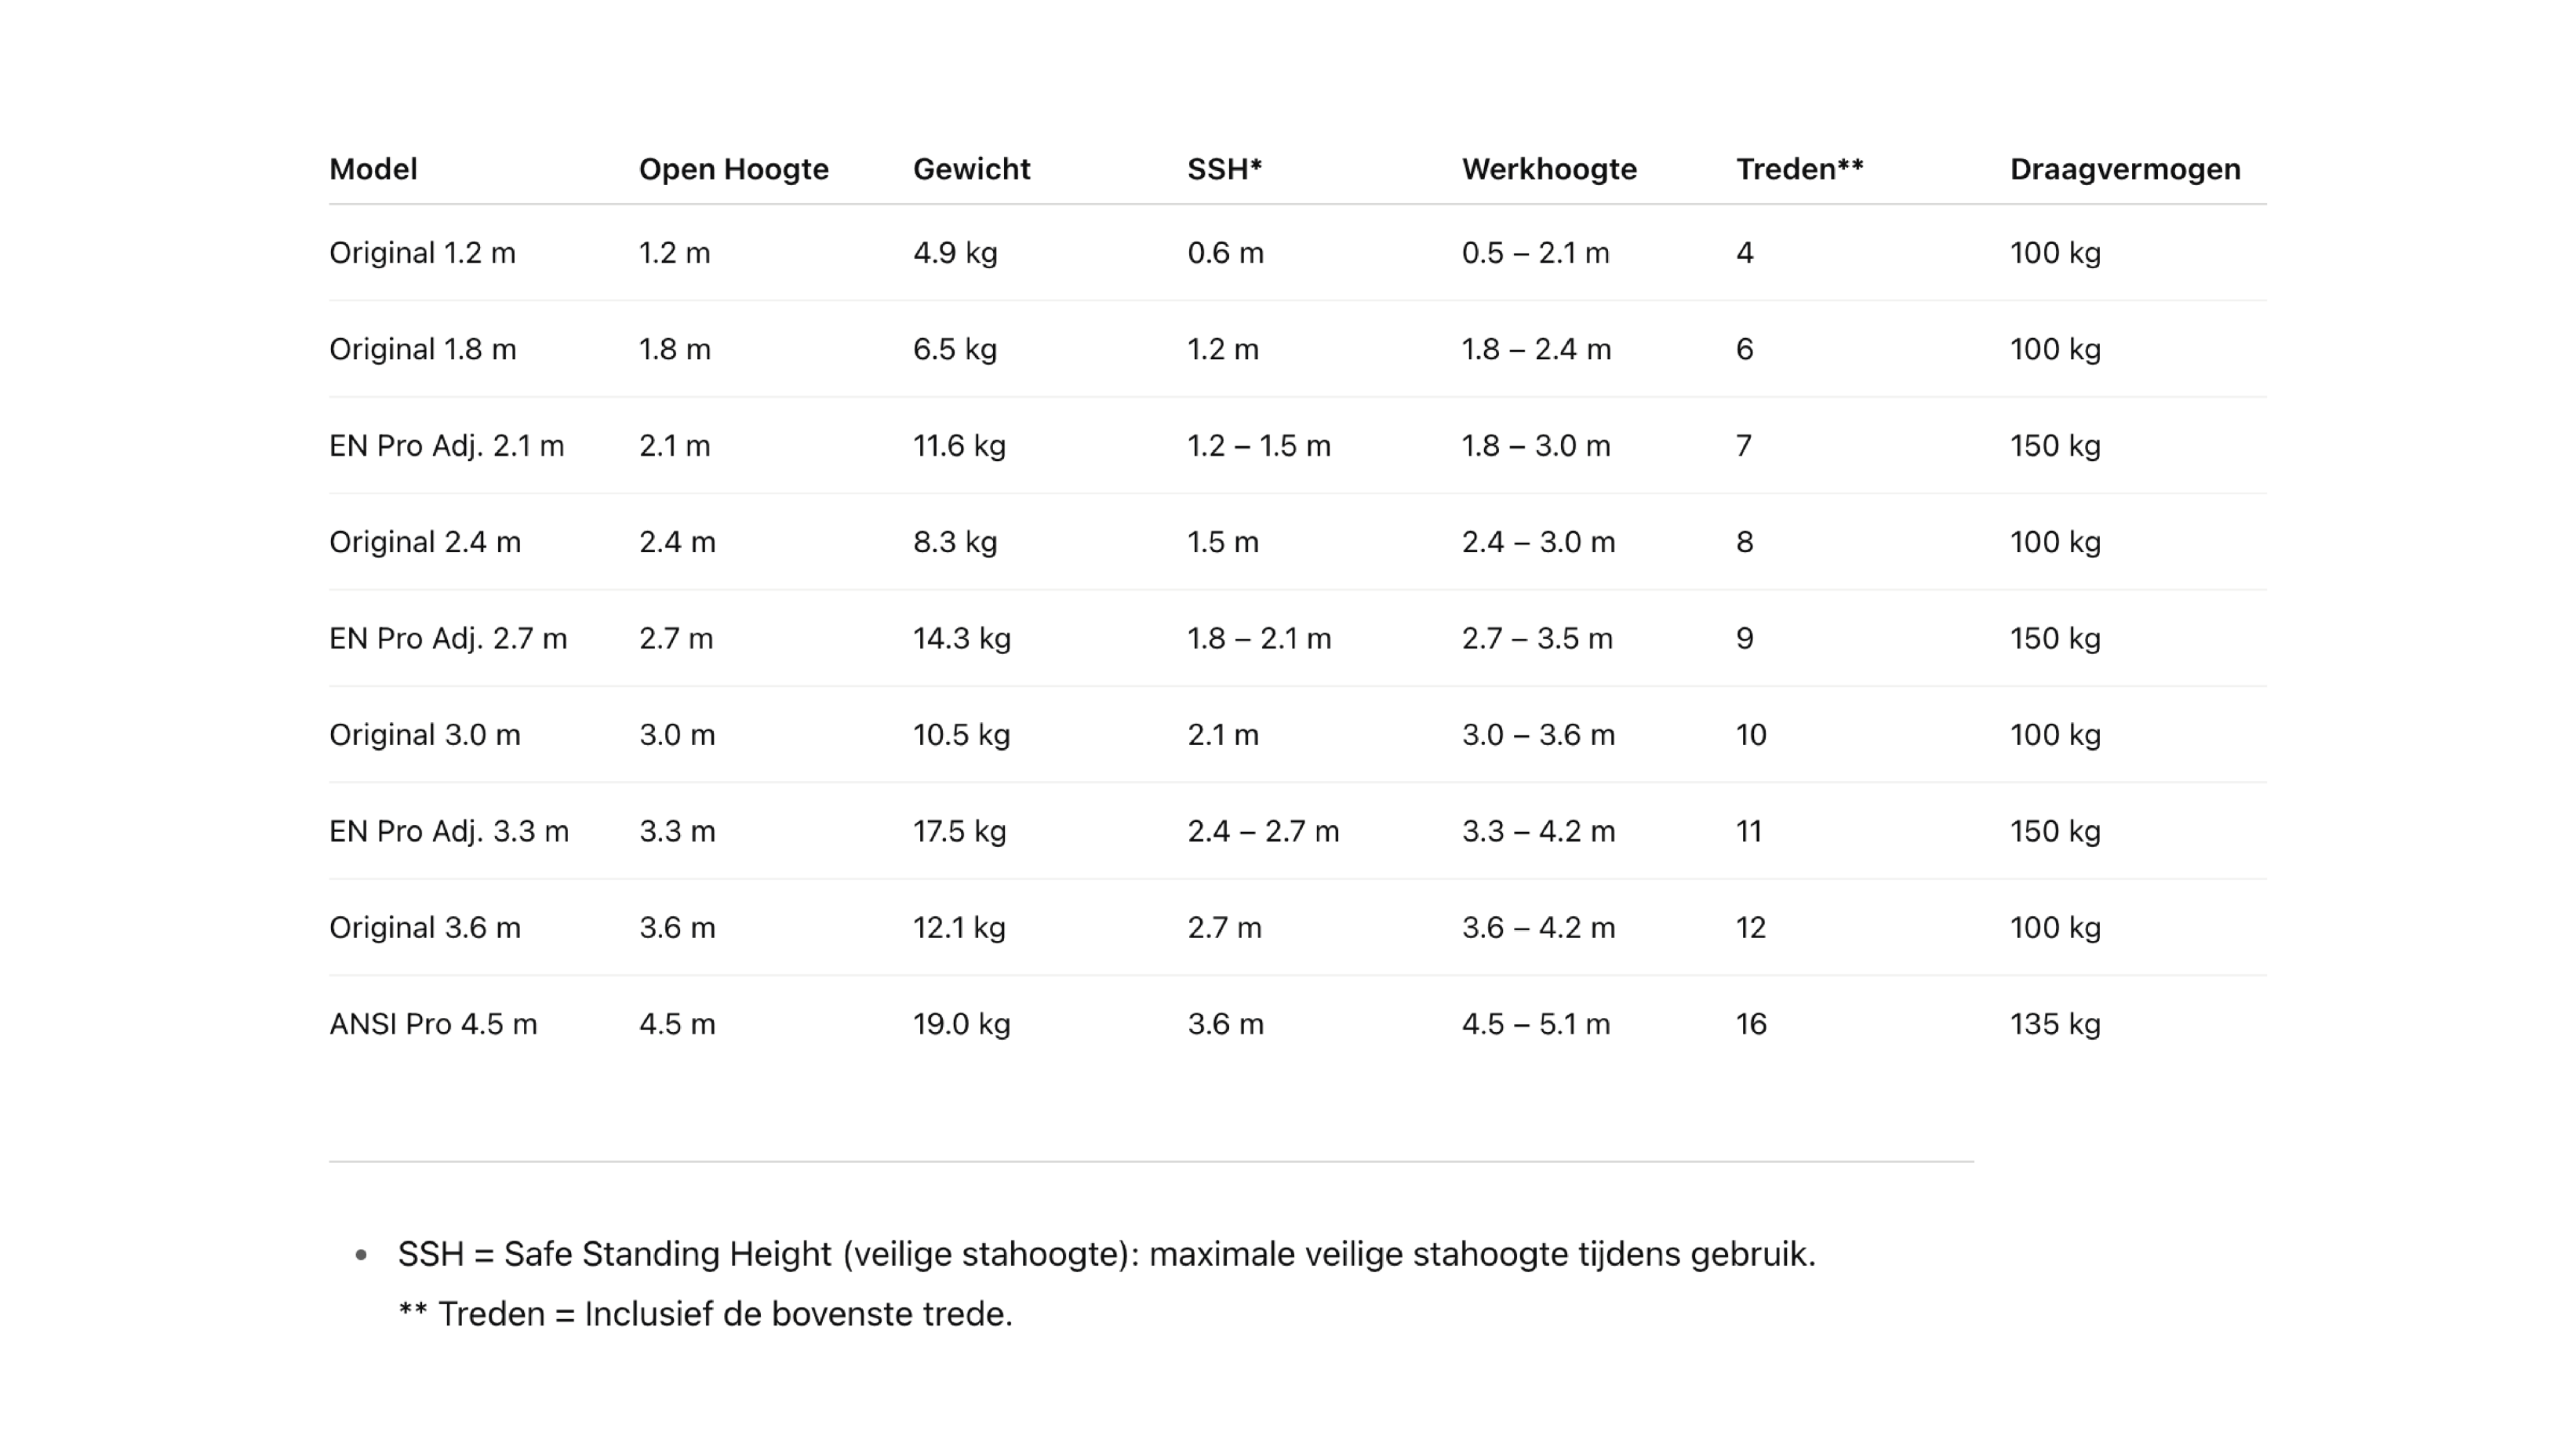Click the Treden footnote about bovenste trede

tap(705, 1314)
